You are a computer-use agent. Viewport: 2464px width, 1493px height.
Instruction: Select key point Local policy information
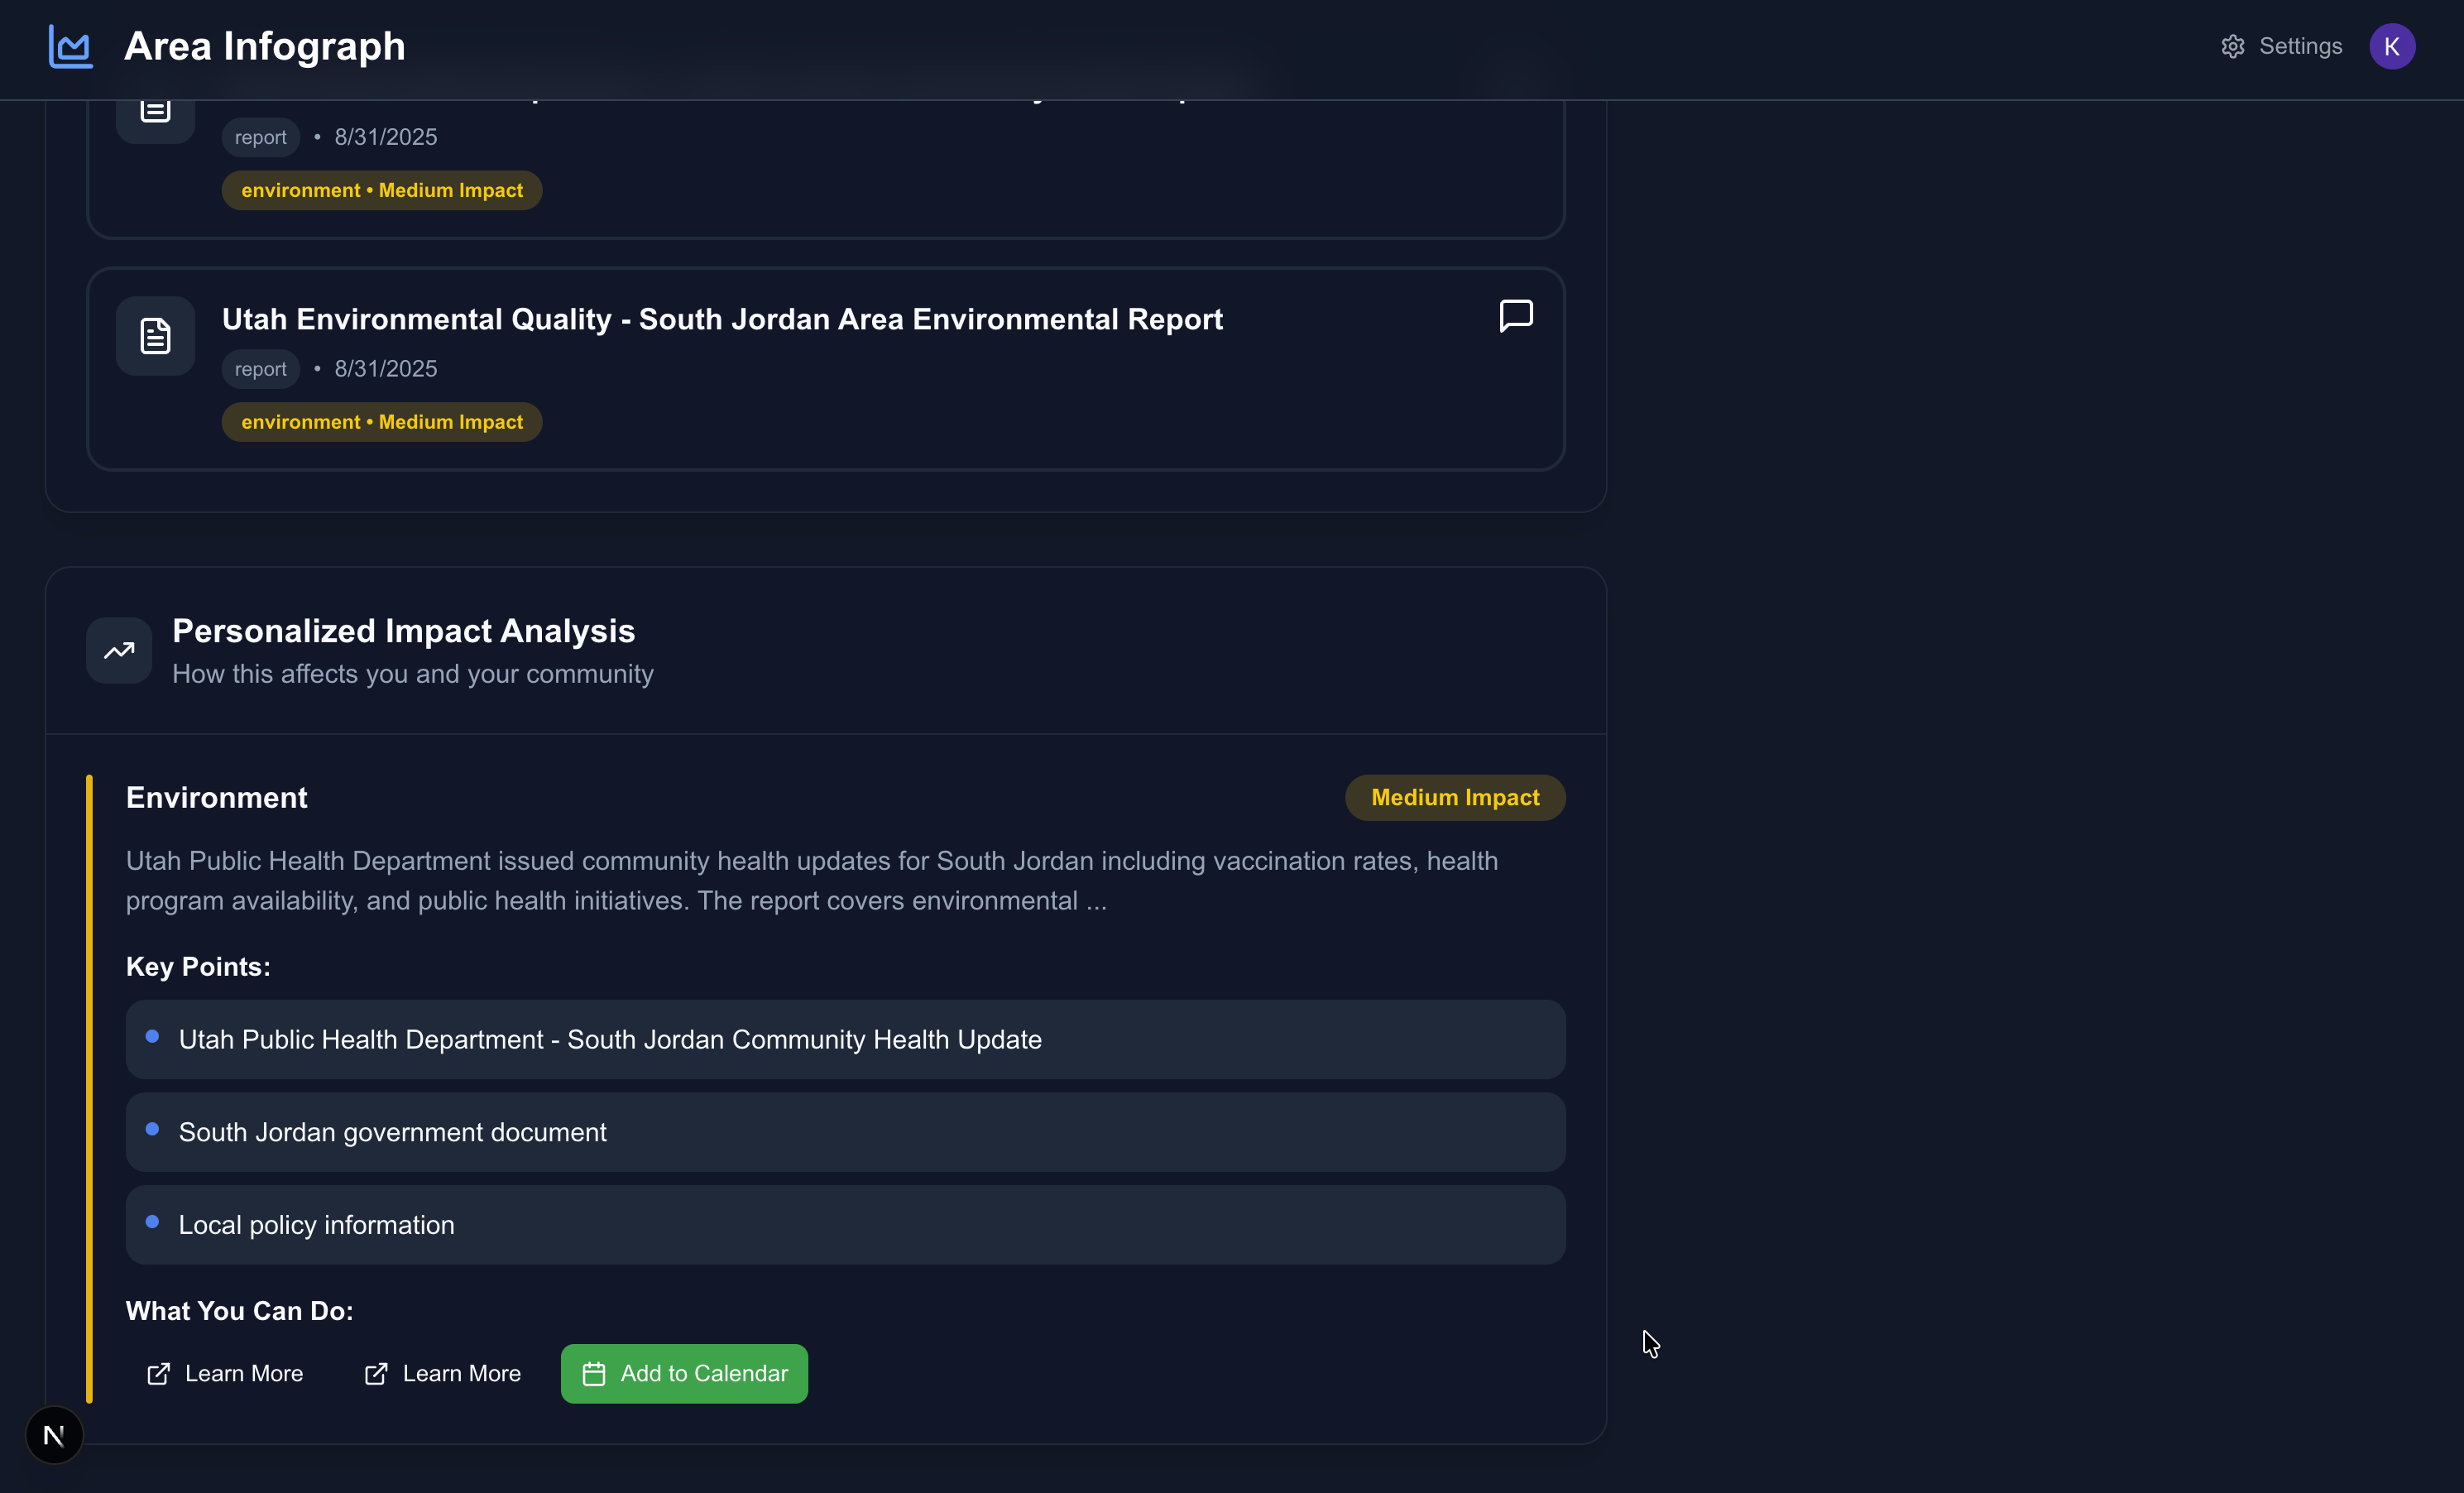(316, 1225)
